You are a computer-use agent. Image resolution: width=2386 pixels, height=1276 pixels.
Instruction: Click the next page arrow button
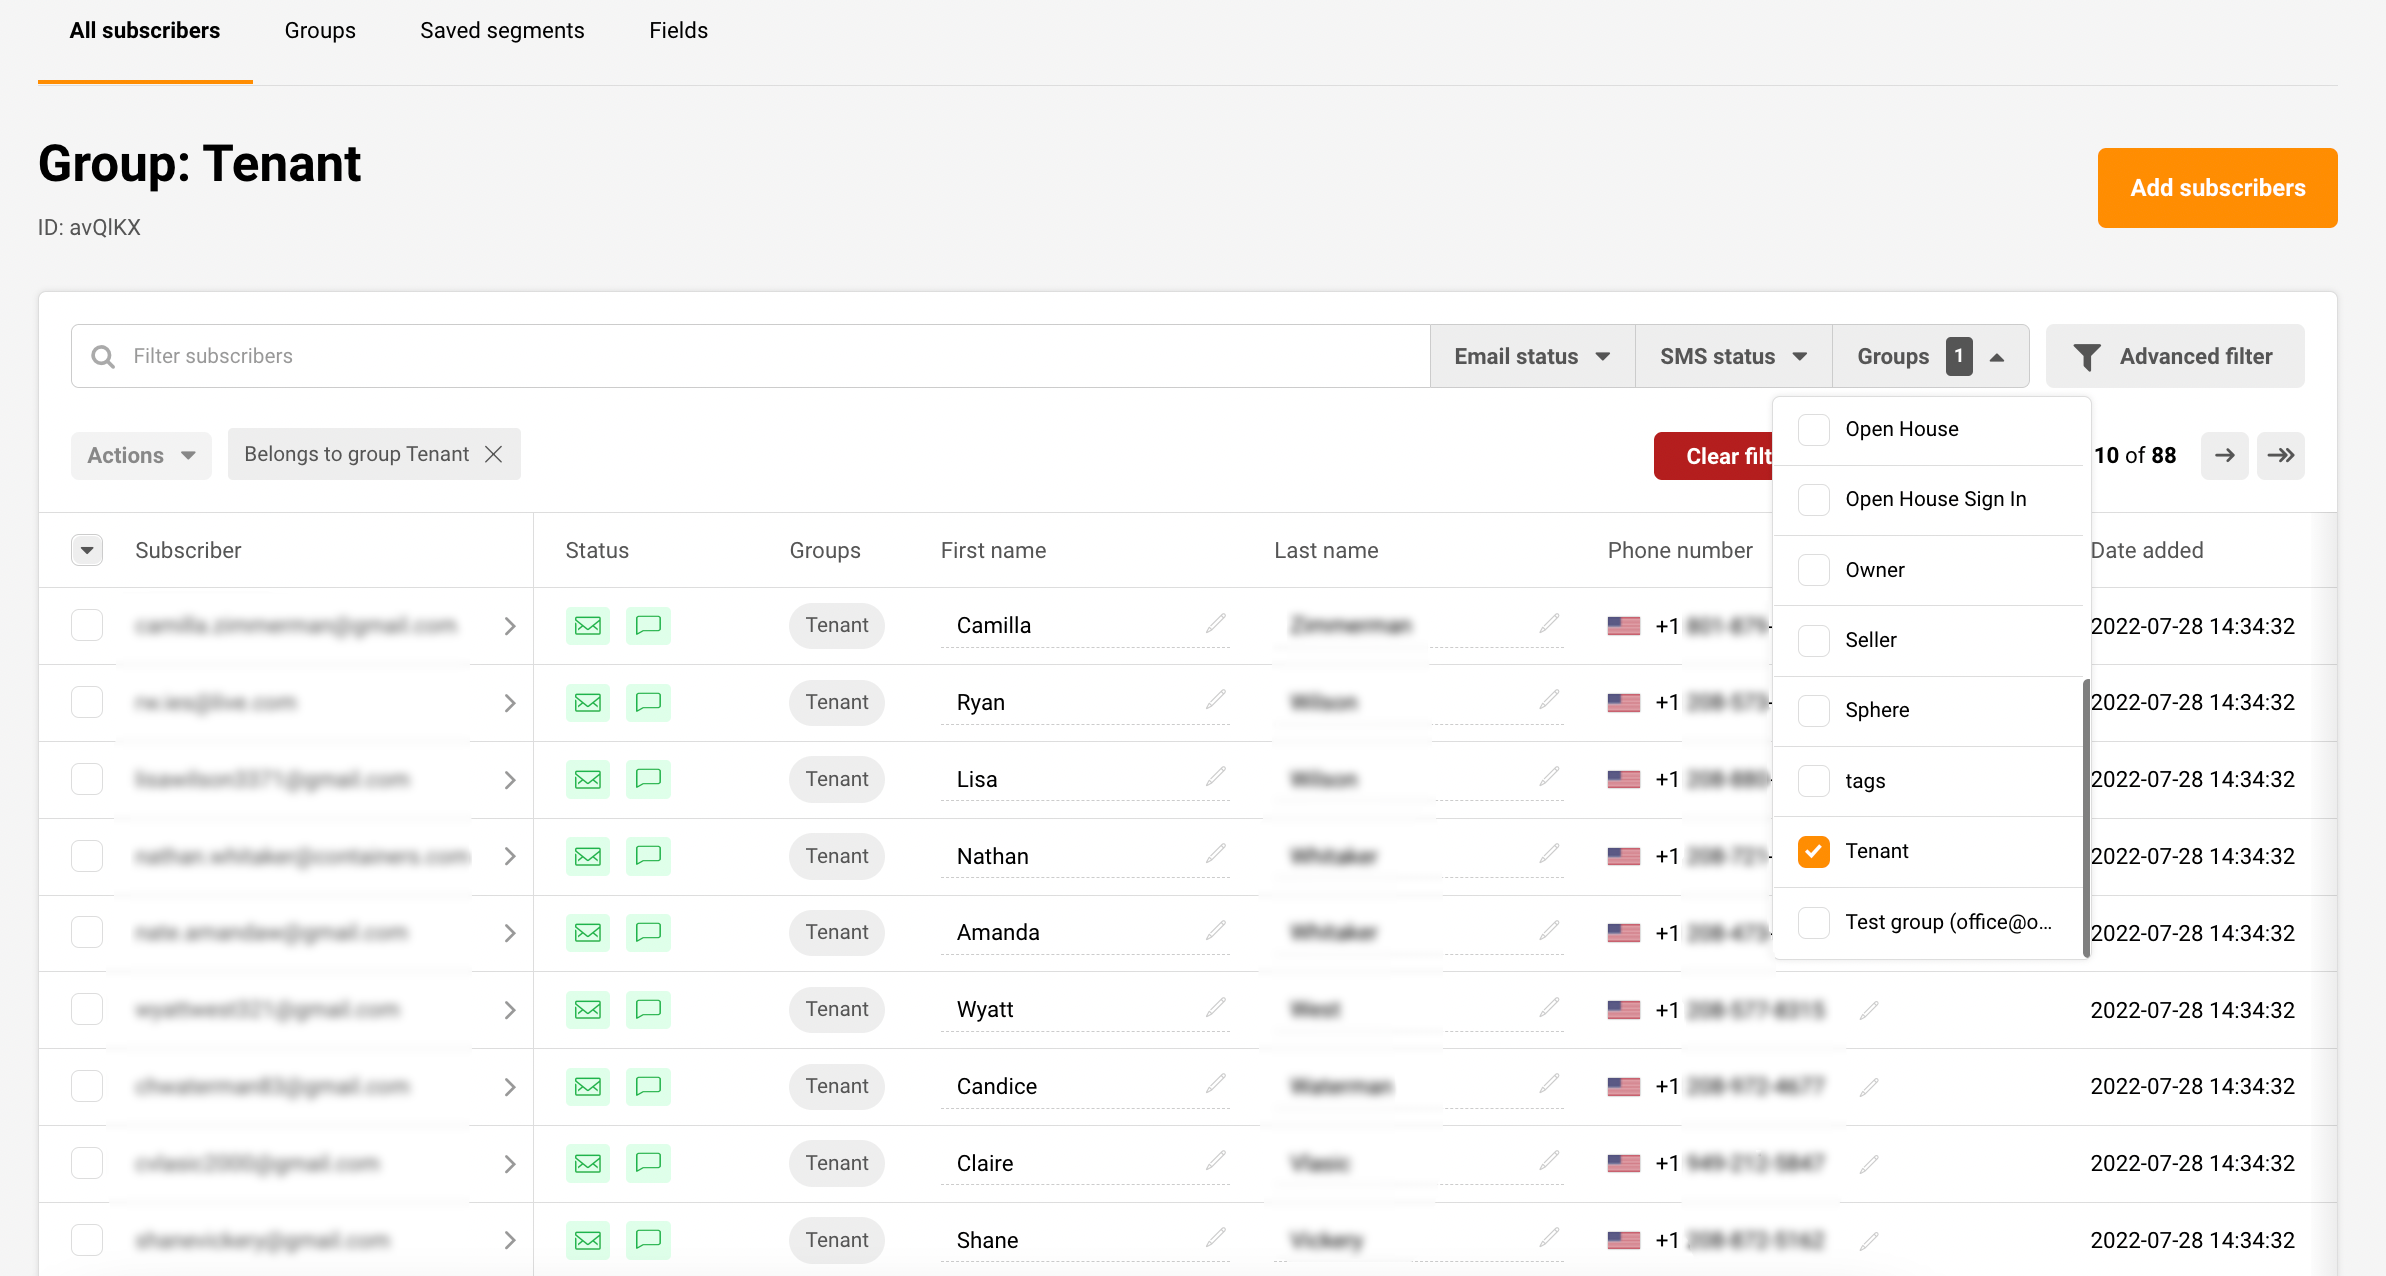[2224, 456]
